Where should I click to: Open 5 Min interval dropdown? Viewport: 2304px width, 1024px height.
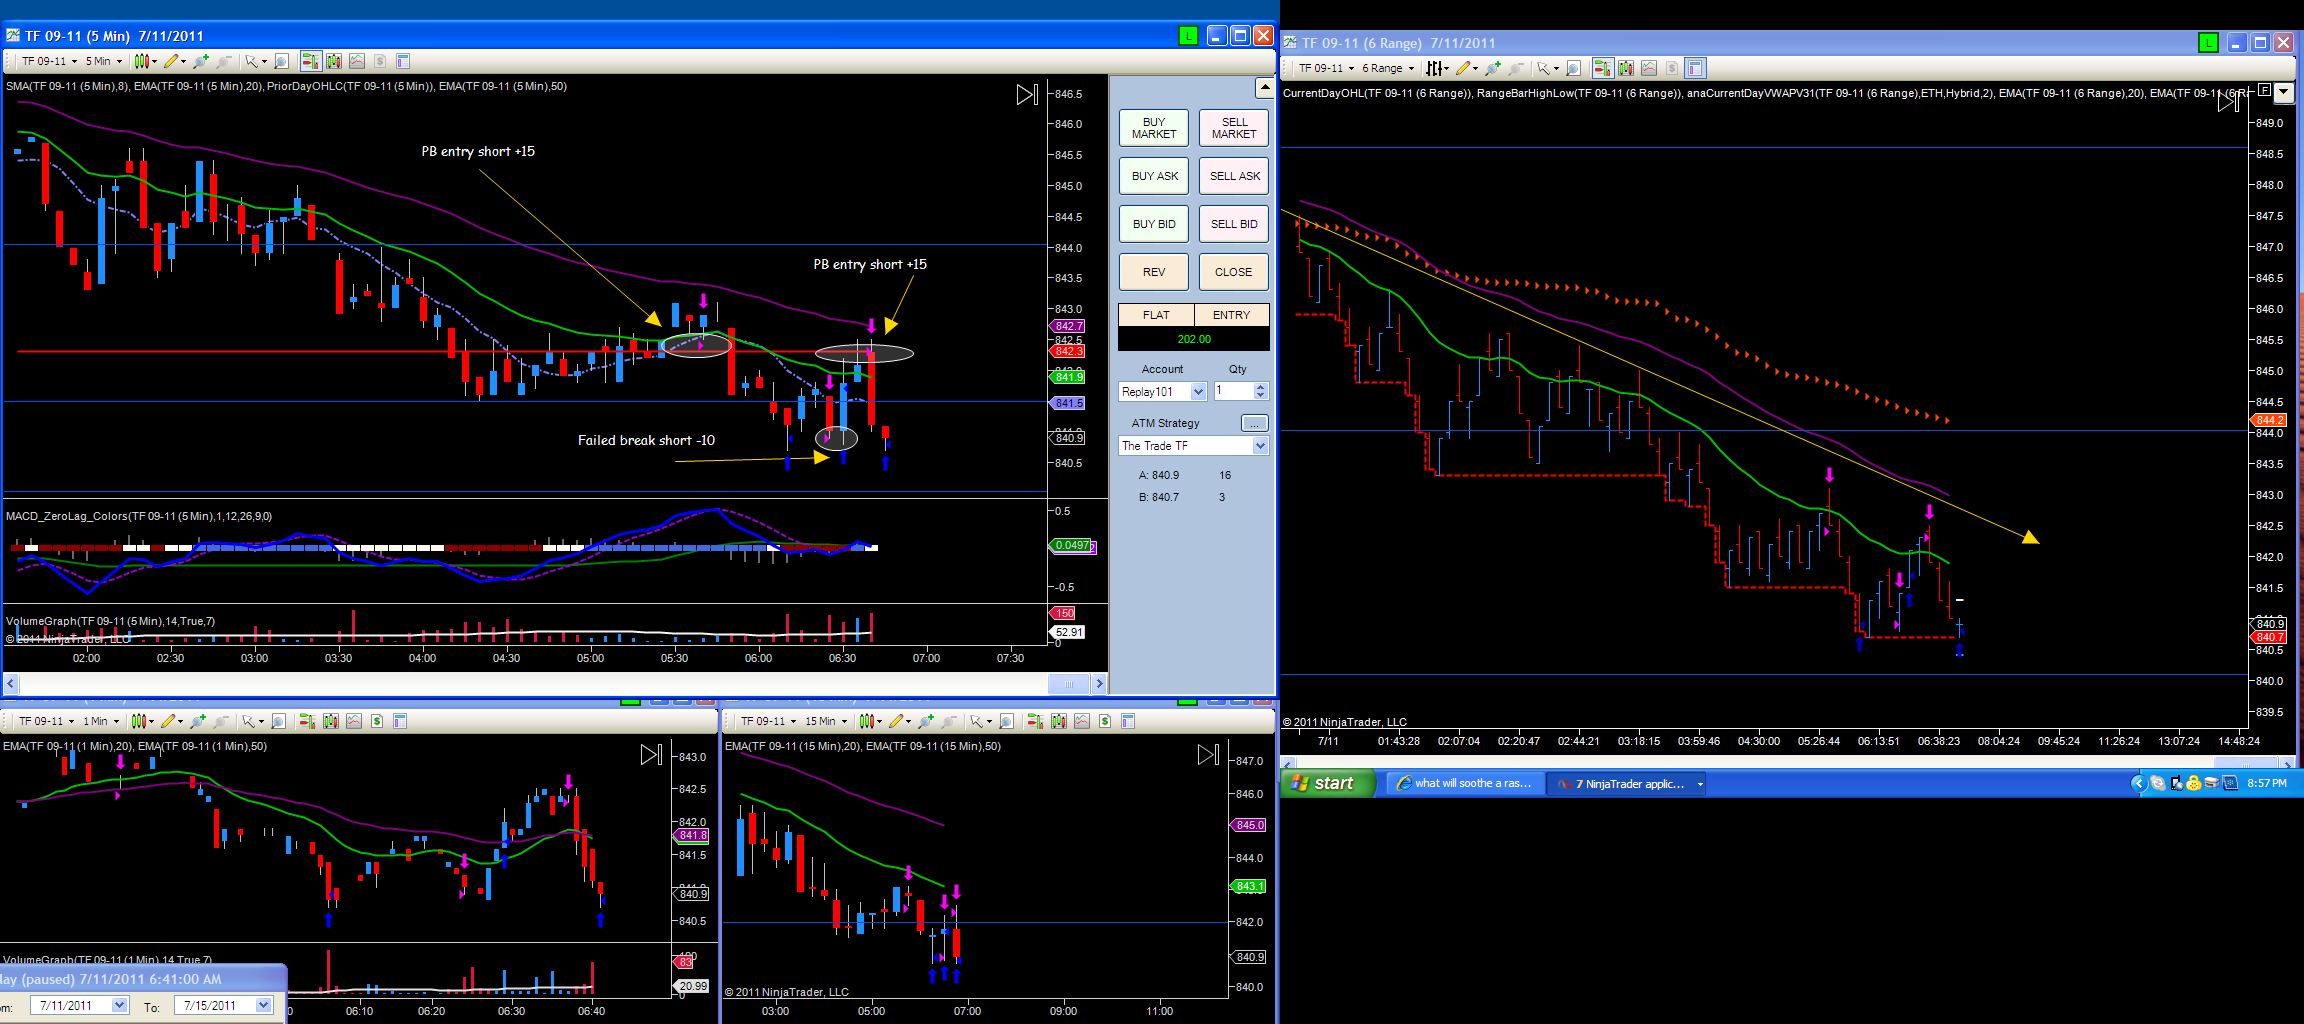(103, 61)
